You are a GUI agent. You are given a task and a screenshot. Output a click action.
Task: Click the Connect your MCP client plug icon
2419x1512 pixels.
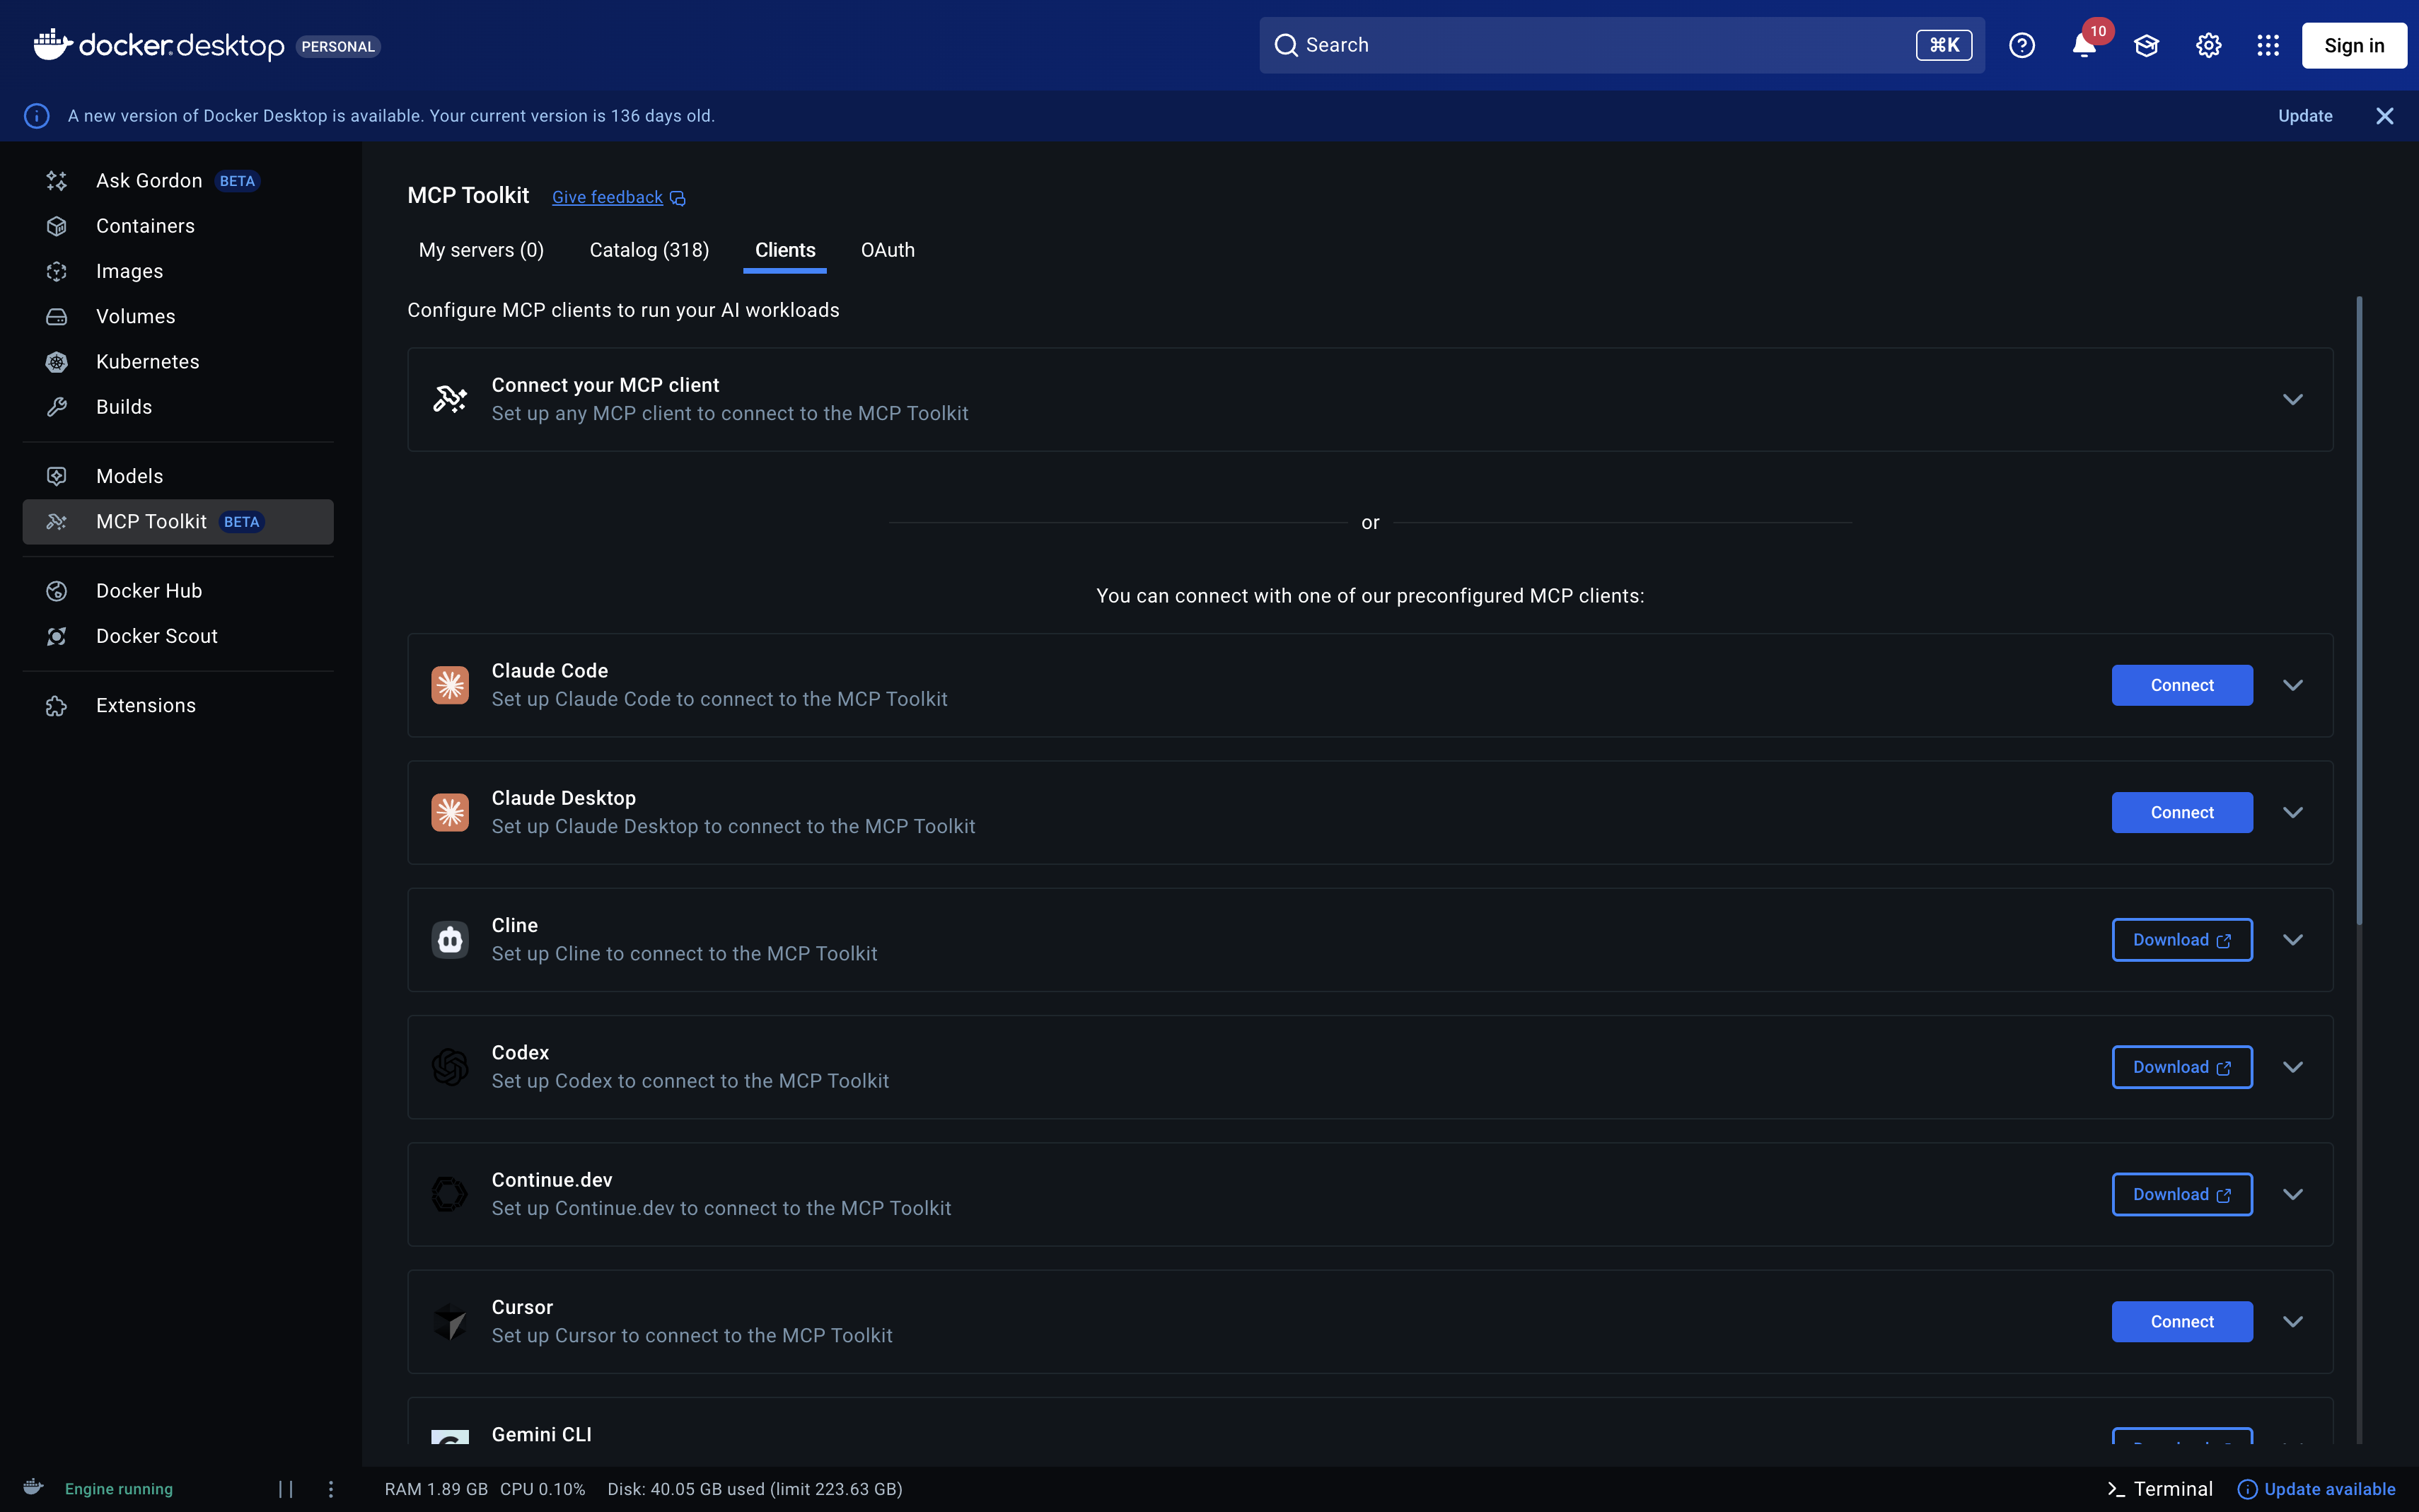(450, 399)
